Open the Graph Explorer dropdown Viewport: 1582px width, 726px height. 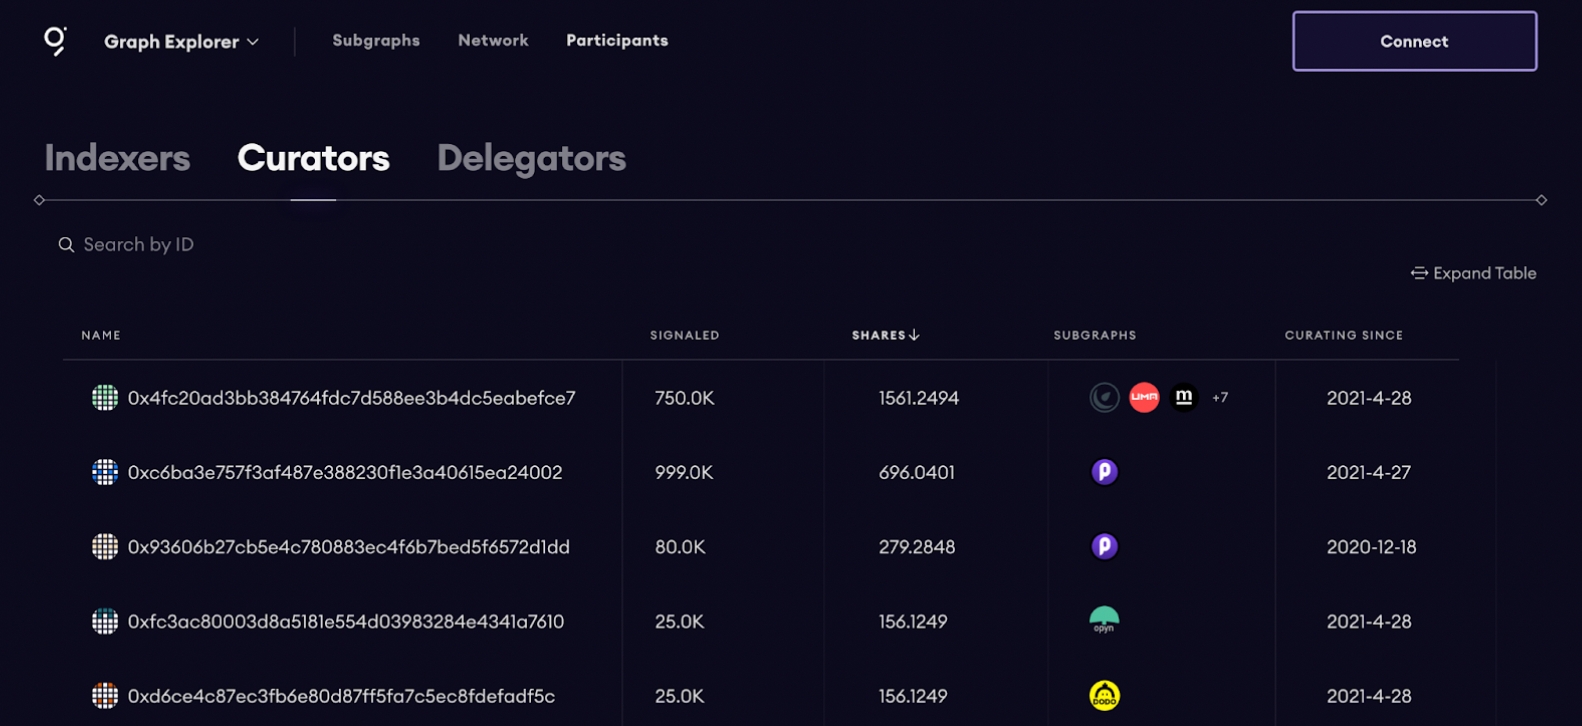click(181, 42)
